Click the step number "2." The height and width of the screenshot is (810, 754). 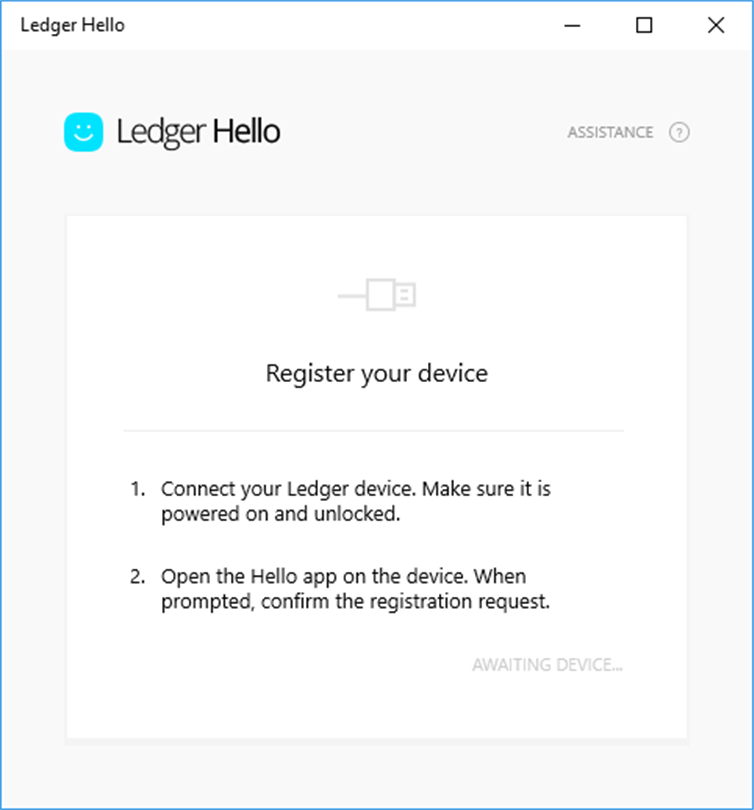click(x=138, y=577)
